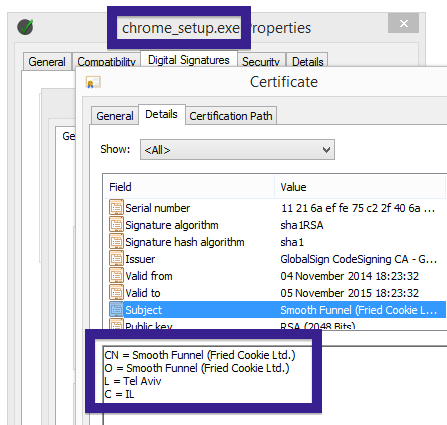Click the Signature hash algorithm field icon
447x425 pixels.
[116, 242]
